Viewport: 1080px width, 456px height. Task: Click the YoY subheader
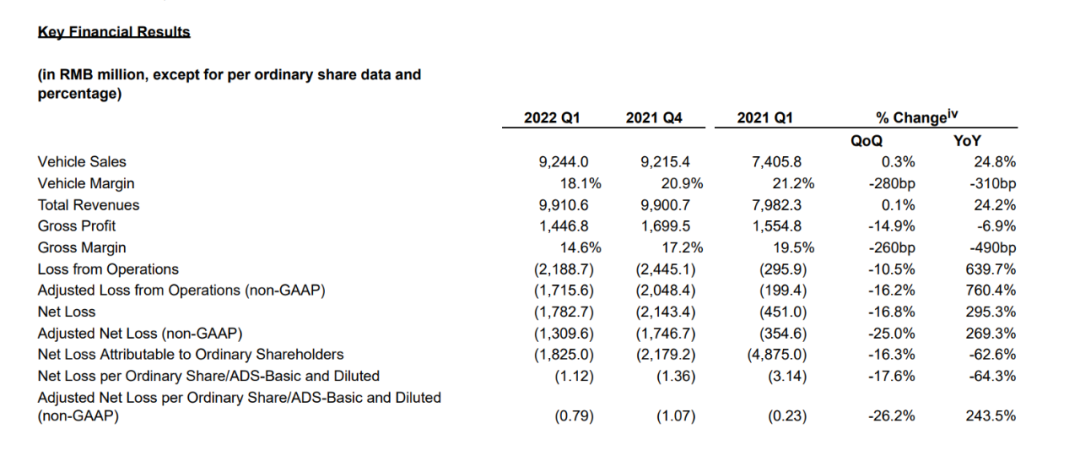pos(967,141)
